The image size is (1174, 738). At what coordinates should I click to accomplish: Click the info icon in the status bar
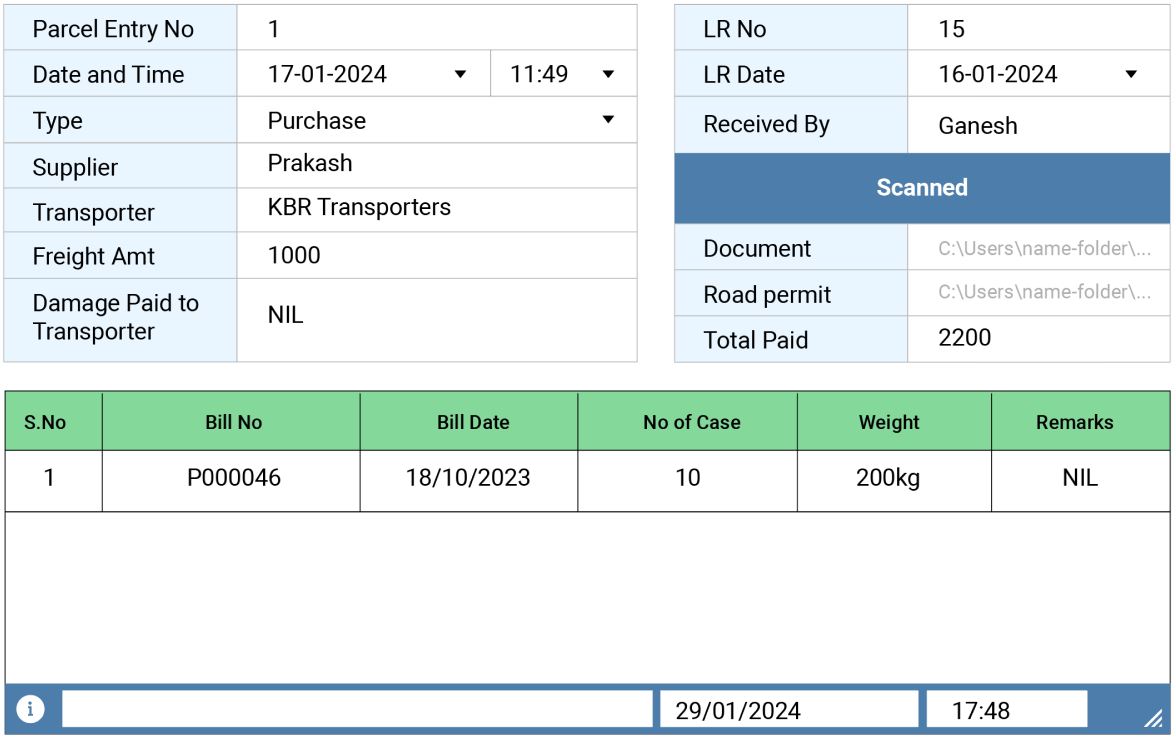[31, 708]
